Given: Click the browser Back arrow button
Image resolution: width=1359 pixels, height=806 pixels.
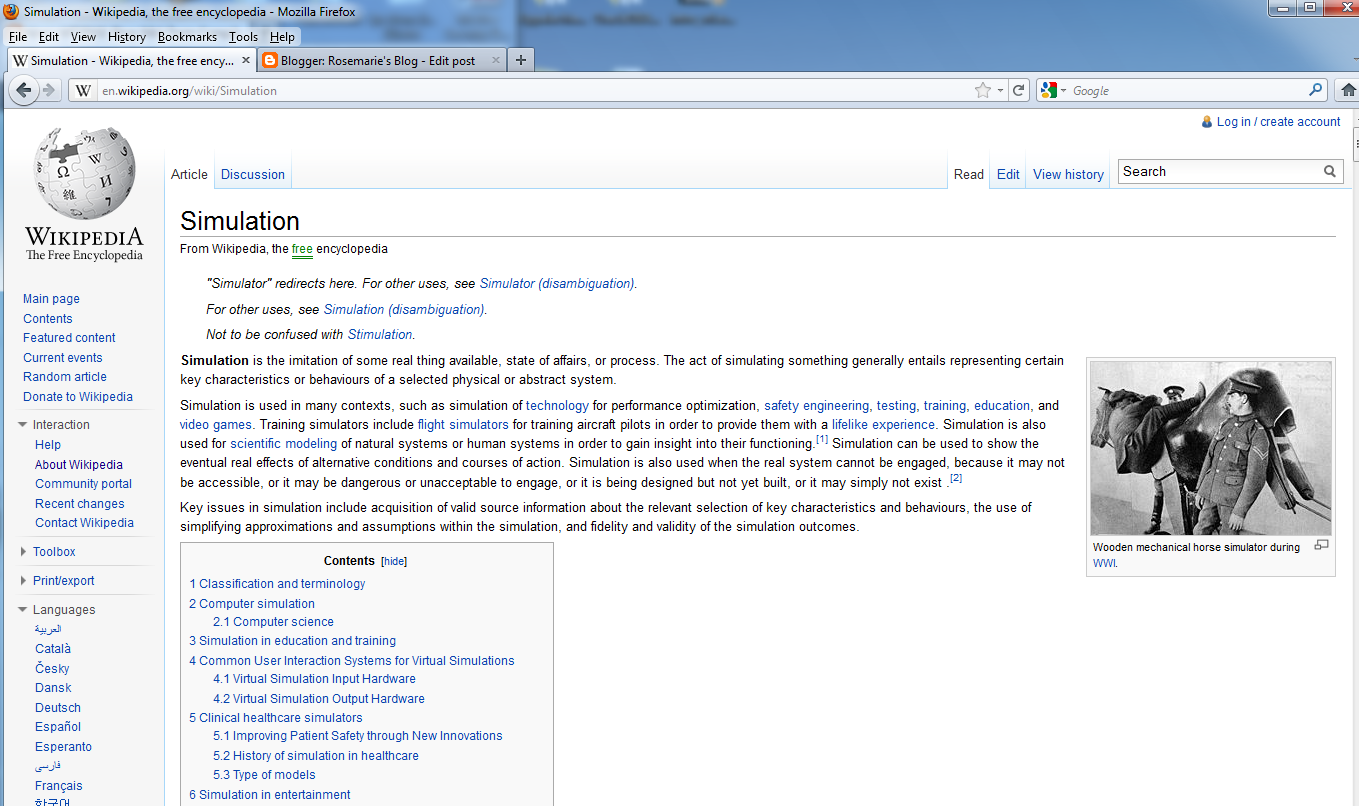Looking at the screenshot, I should (x=24, y=90).
